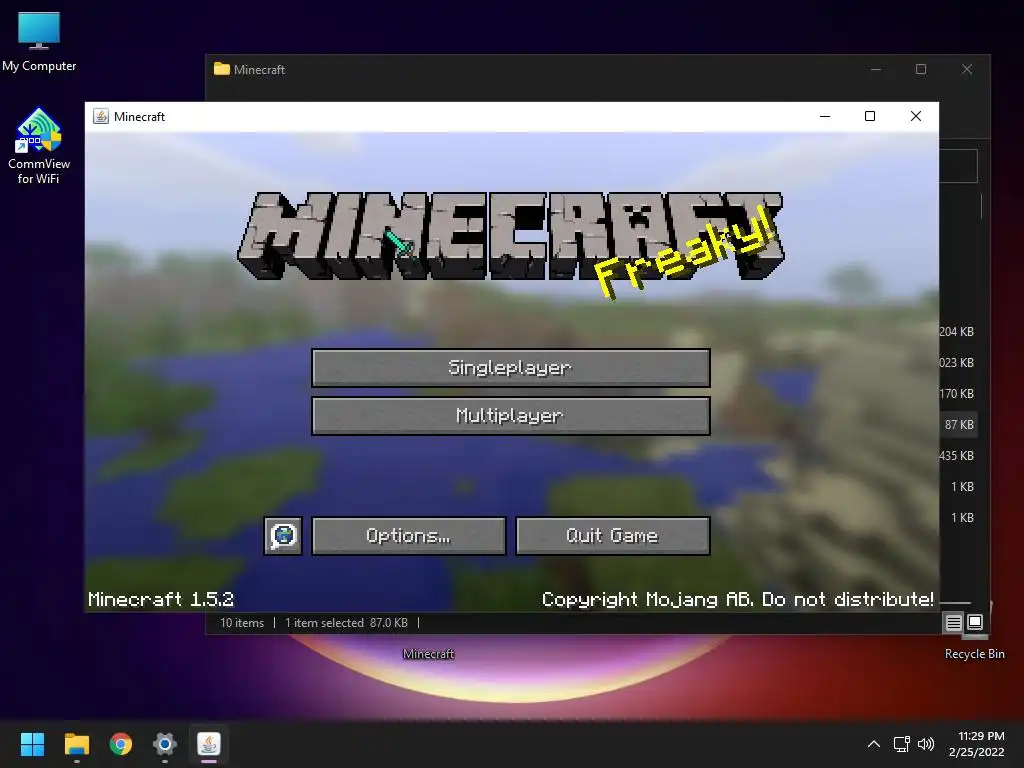Open Singleplayer mode in Minecraft

tap(511, 368)
